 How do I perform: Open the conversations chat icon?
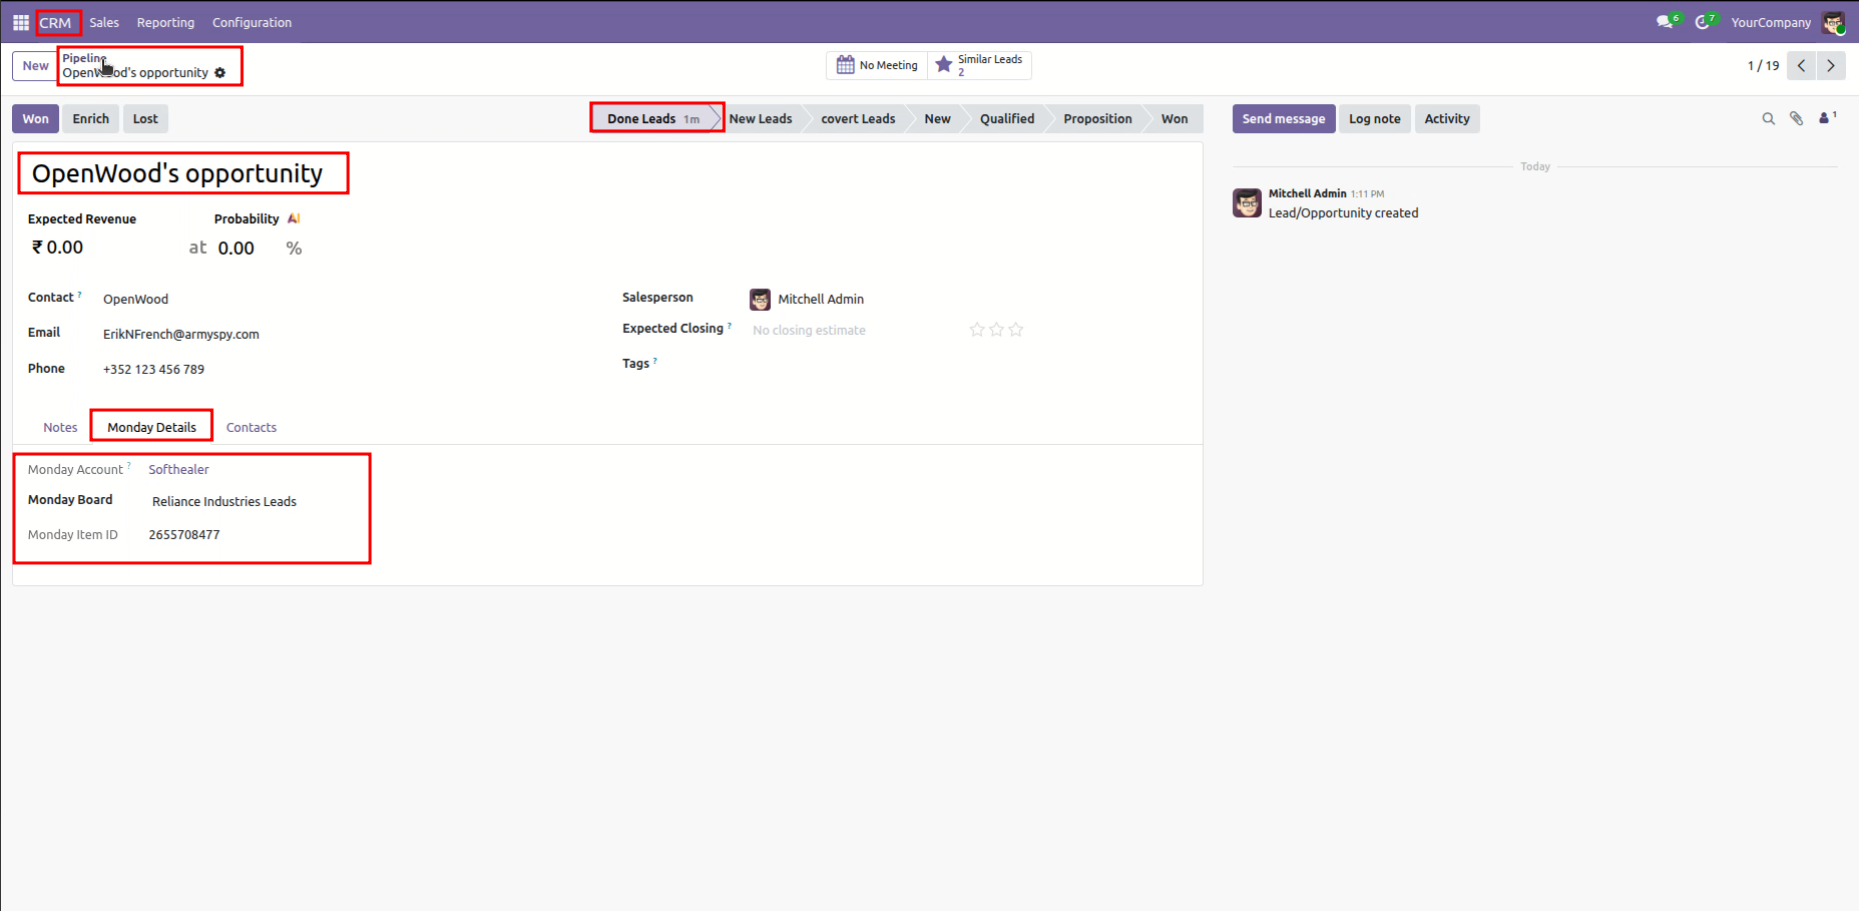(x=1665, y=22)
